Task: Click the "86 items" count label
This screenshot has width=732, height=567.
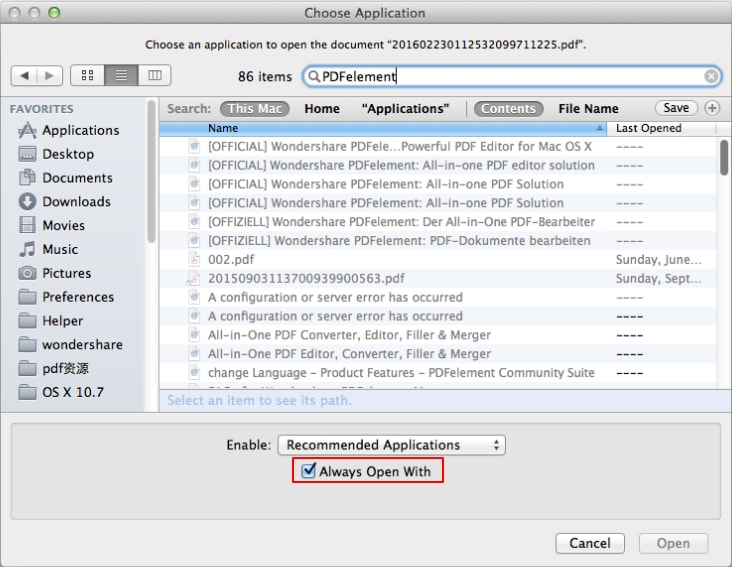Action: click(x=265, y=77)
